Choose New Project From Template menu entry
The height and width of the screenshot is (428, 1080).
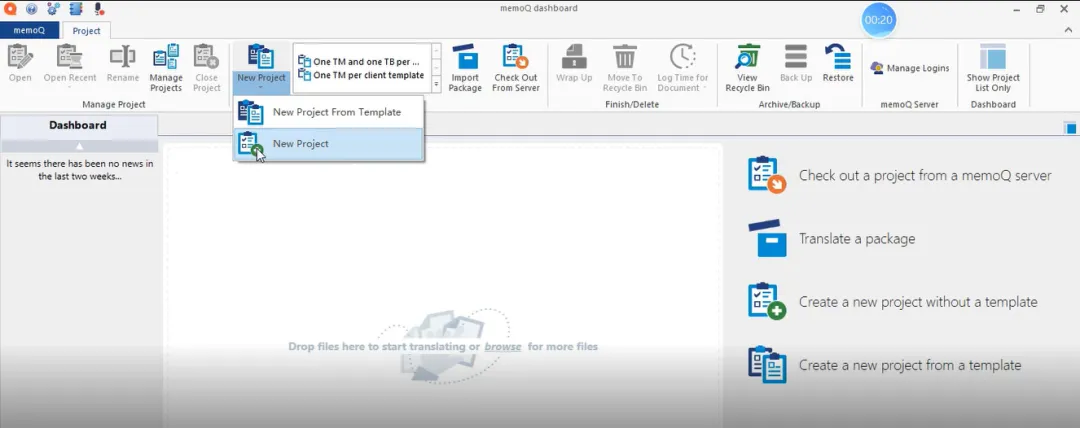pyautogui.click(x=336, y=112)
